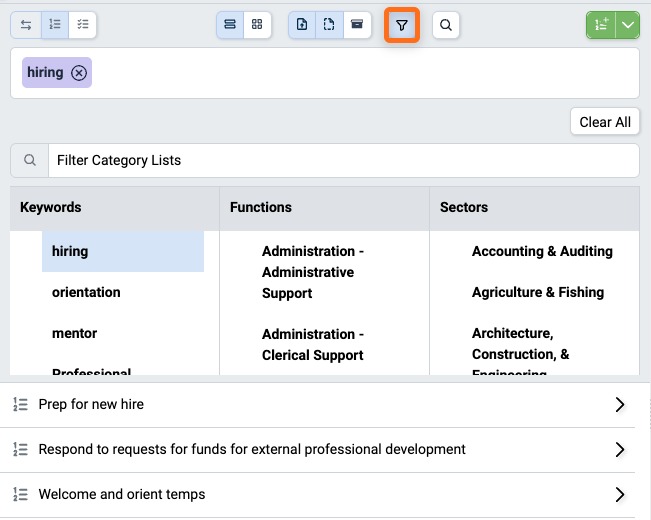Select Agriculture & Fishing sector
Viewport: 651px width, 520px height.
point(538,292)
